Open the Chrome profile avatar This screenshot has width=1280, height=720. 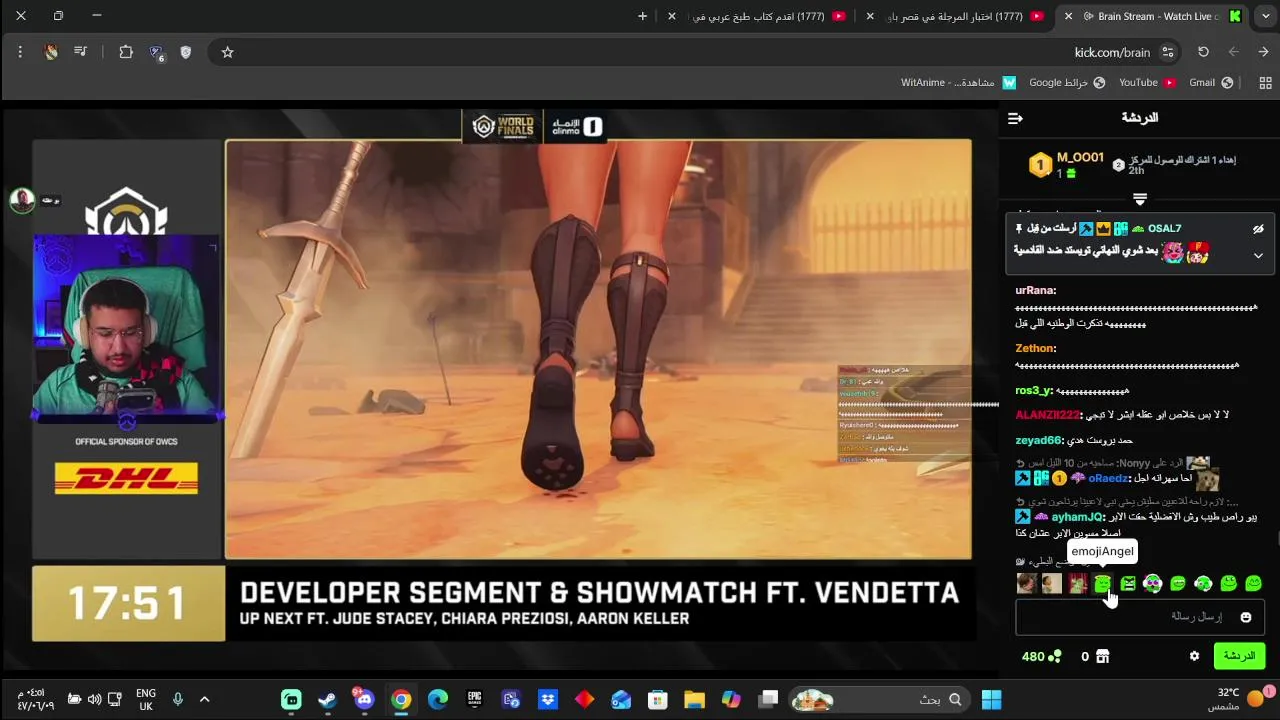pyautogui.click(x=51, y=52)
